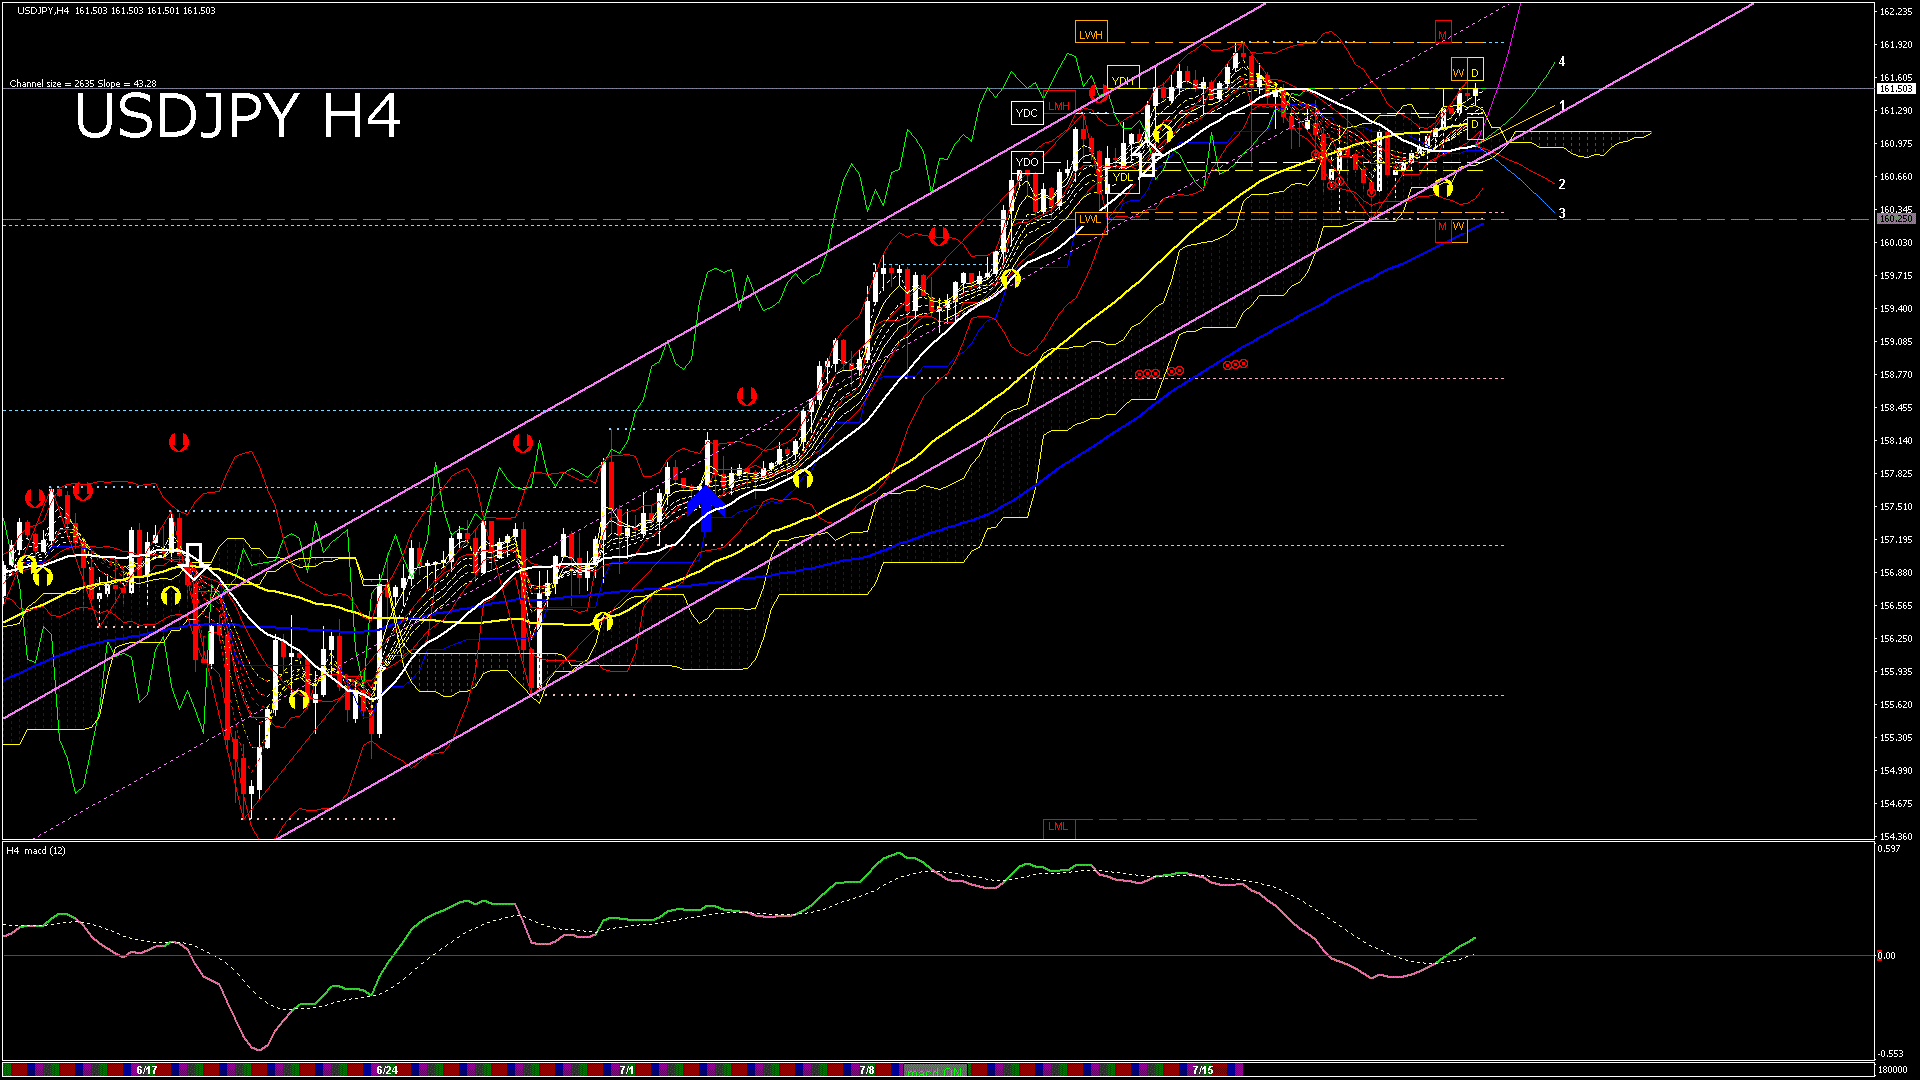Click the Channel size Slope text label
1920x1080 pixels.
click(83, 84)
